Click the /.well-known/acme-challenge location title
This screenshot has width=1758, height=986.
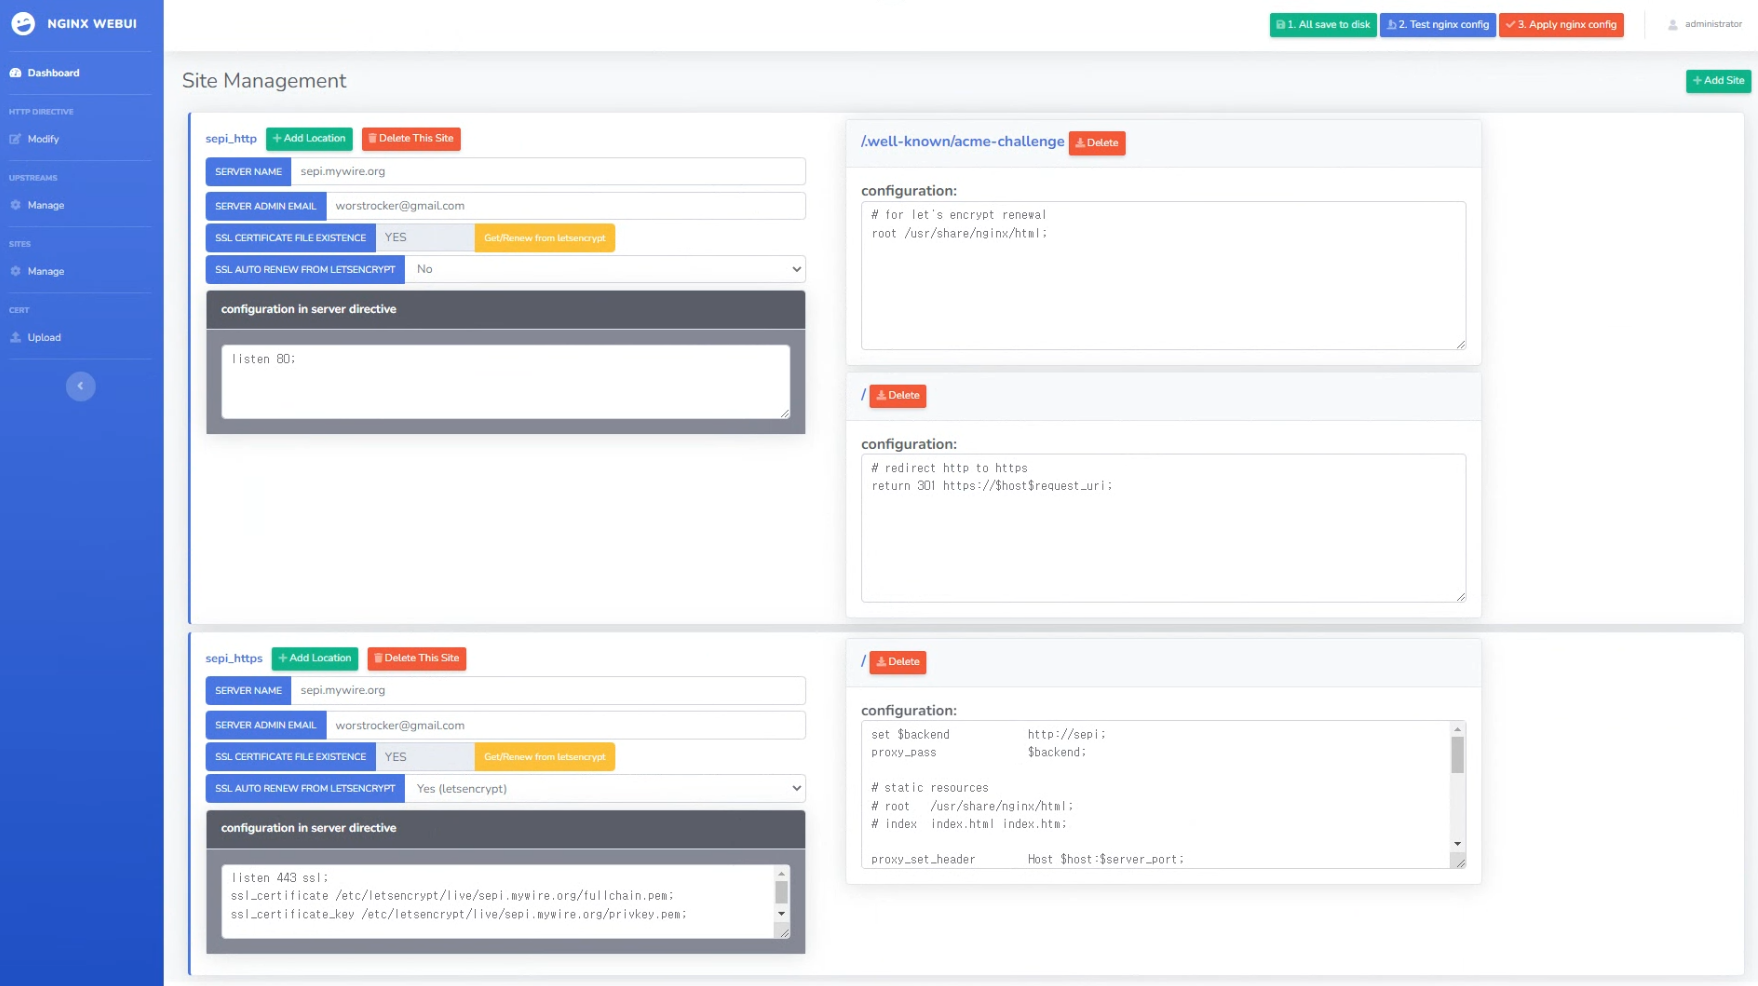click(x=963, y=142)
